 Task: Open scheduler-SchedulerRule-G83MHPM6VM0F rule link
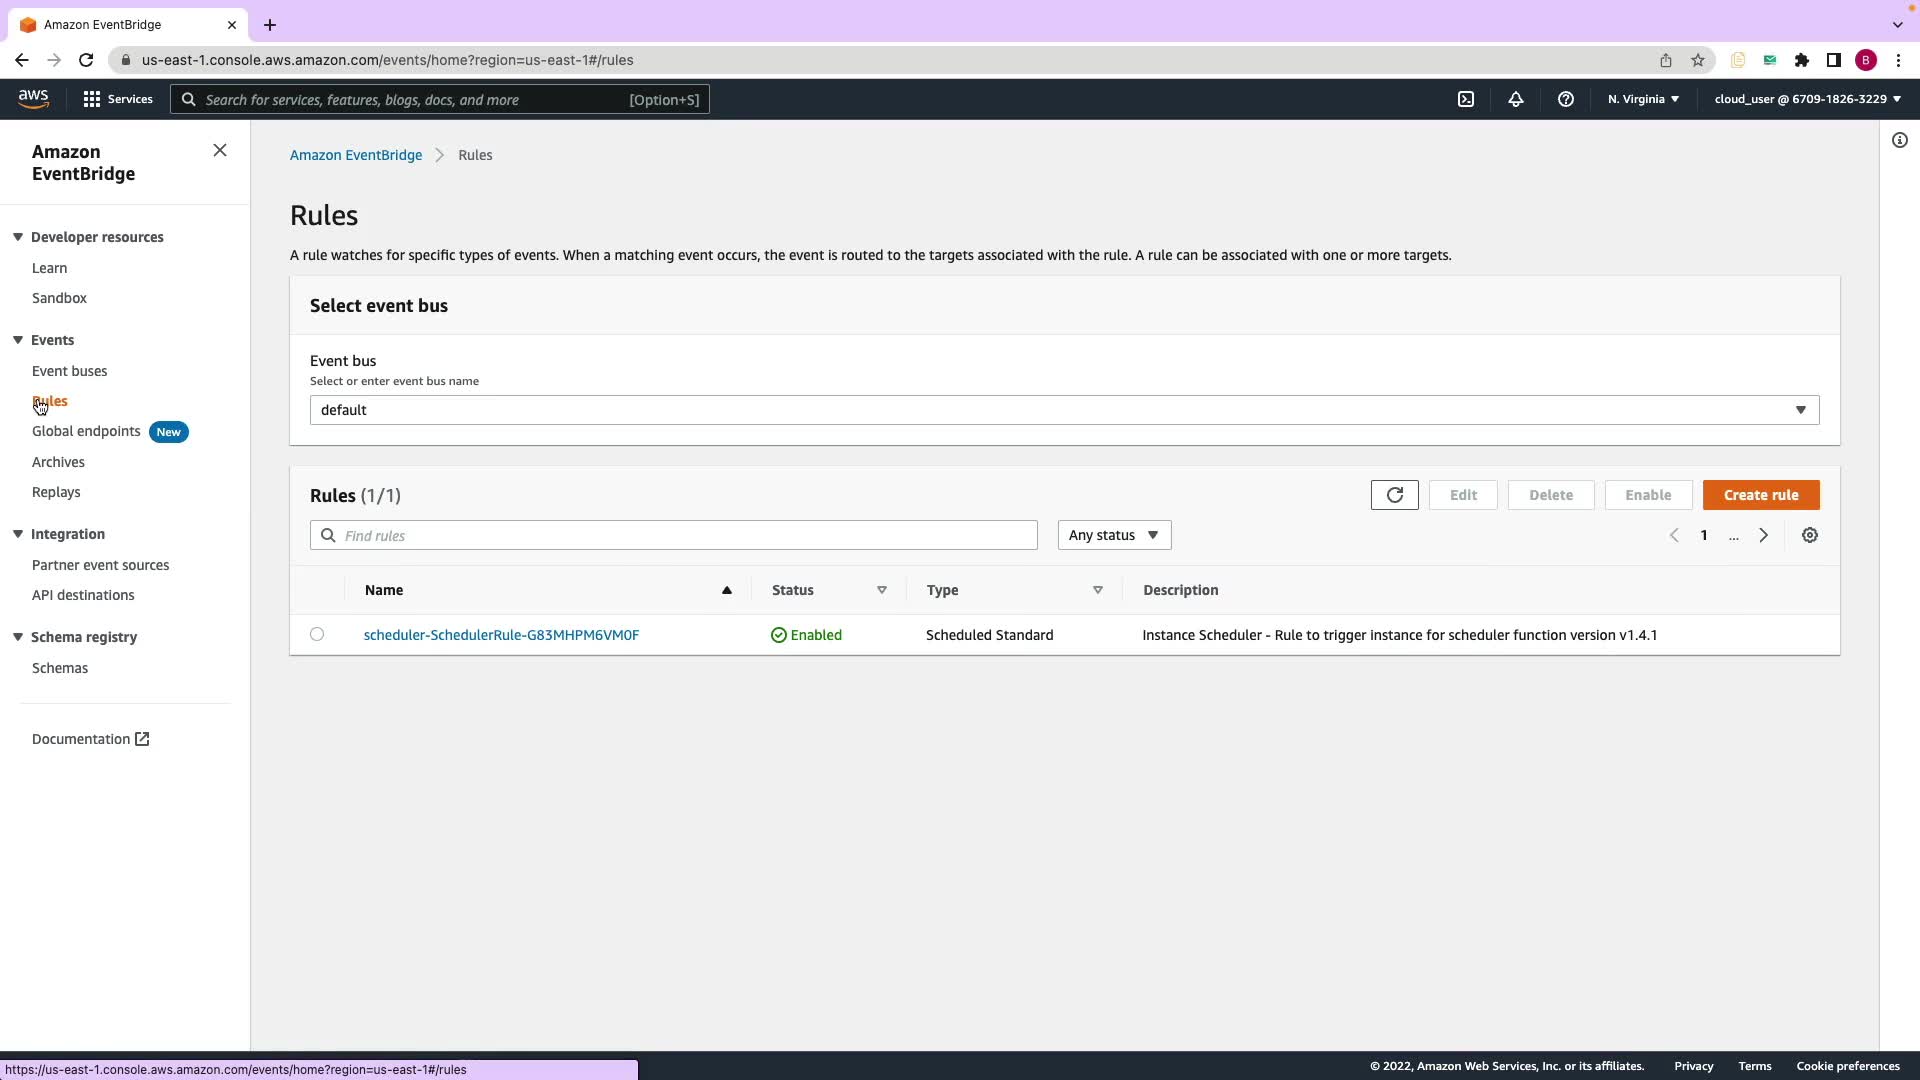(501, 635)
